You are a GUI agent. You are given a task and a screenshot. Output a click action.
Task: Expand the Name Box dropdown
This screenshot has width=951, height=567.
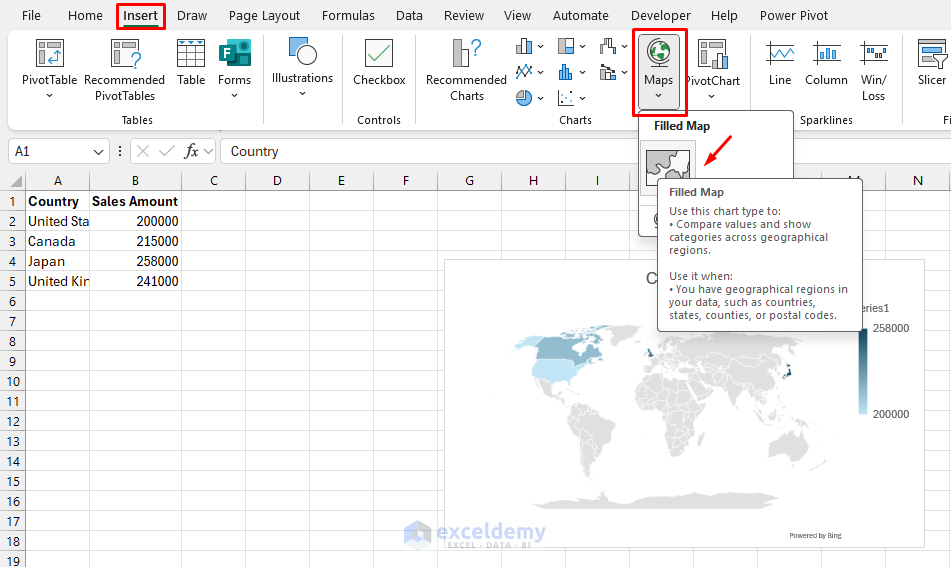98,152
